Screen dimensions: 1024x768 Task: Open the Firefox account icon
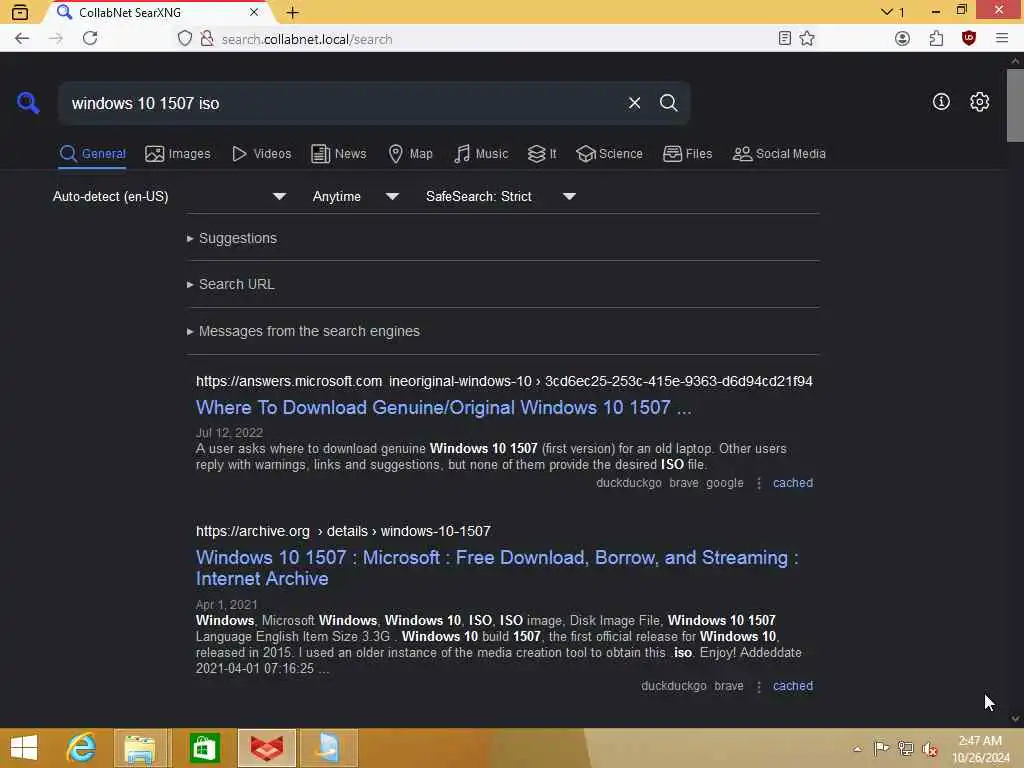tap(903, 39)
